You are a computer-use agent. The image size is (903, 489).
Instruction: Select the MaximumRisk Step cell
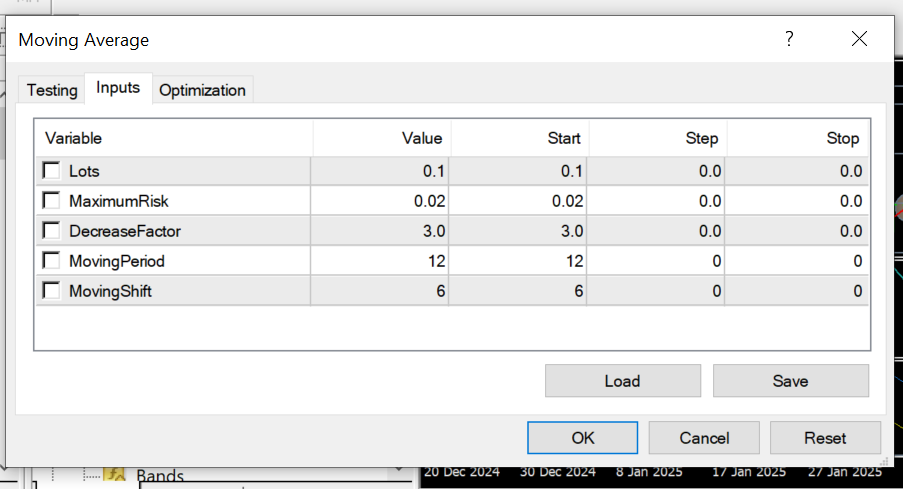(656, 201)
